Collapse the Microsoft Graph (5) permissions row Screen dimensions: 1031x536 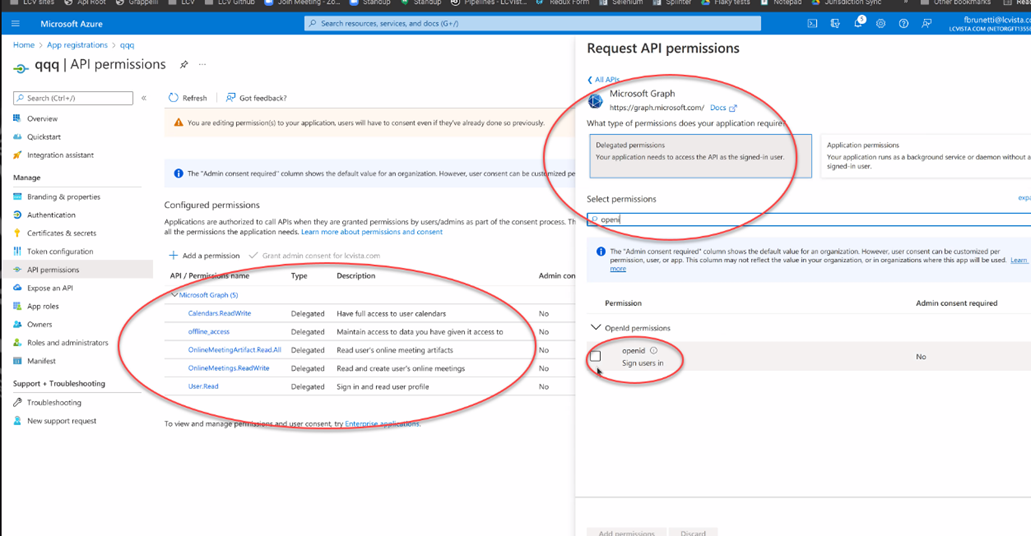click(174, 296)
